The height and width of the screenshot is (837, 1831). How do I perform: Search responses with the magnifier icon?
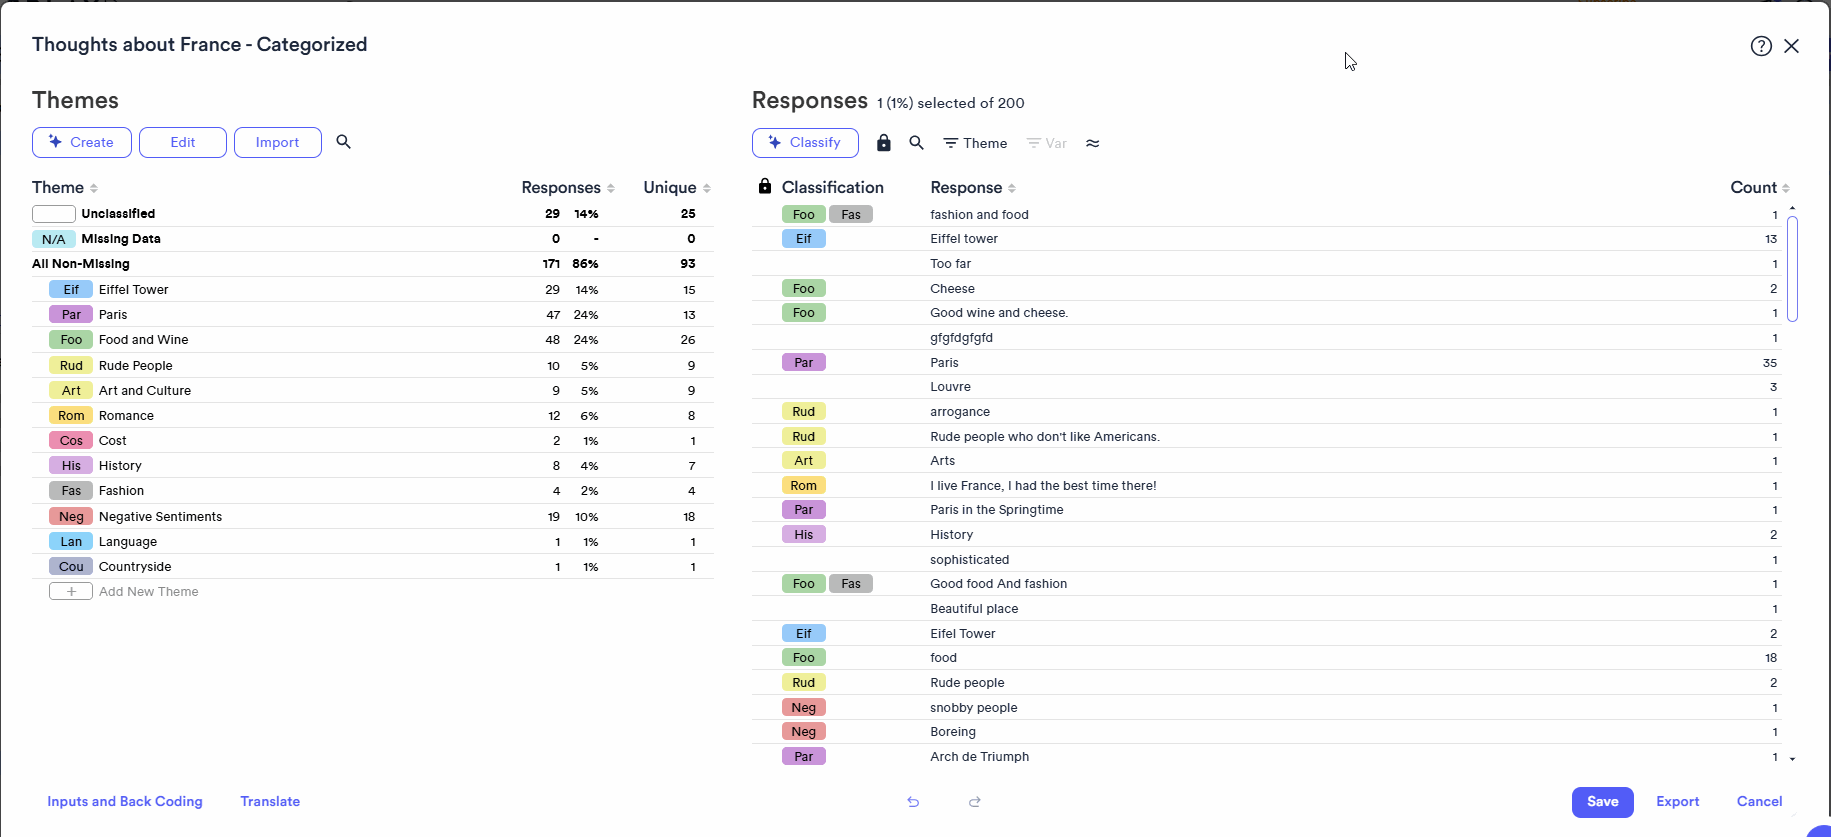[x=916, y=143]
